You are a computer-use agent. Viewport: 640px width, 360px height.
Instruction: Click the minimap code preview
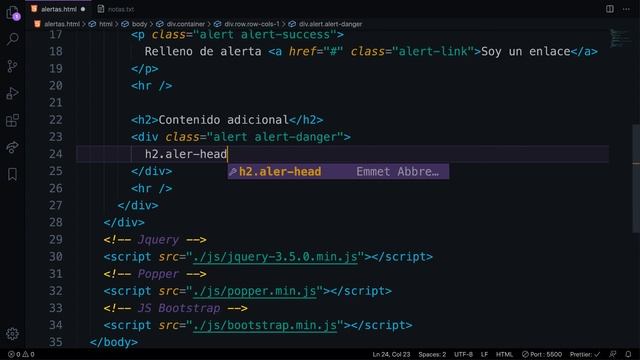click(x=620, y=38)
